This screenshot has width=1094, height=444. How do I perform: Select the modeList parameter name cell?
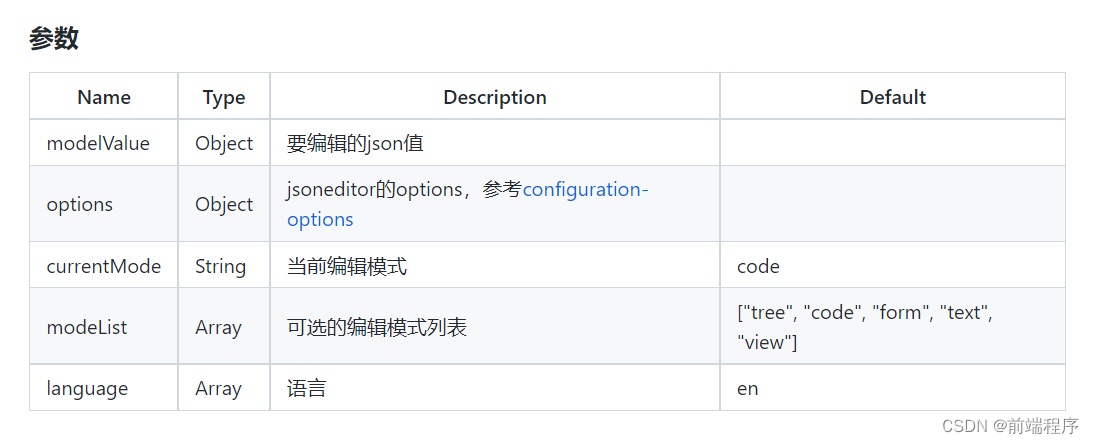[87, 327]
